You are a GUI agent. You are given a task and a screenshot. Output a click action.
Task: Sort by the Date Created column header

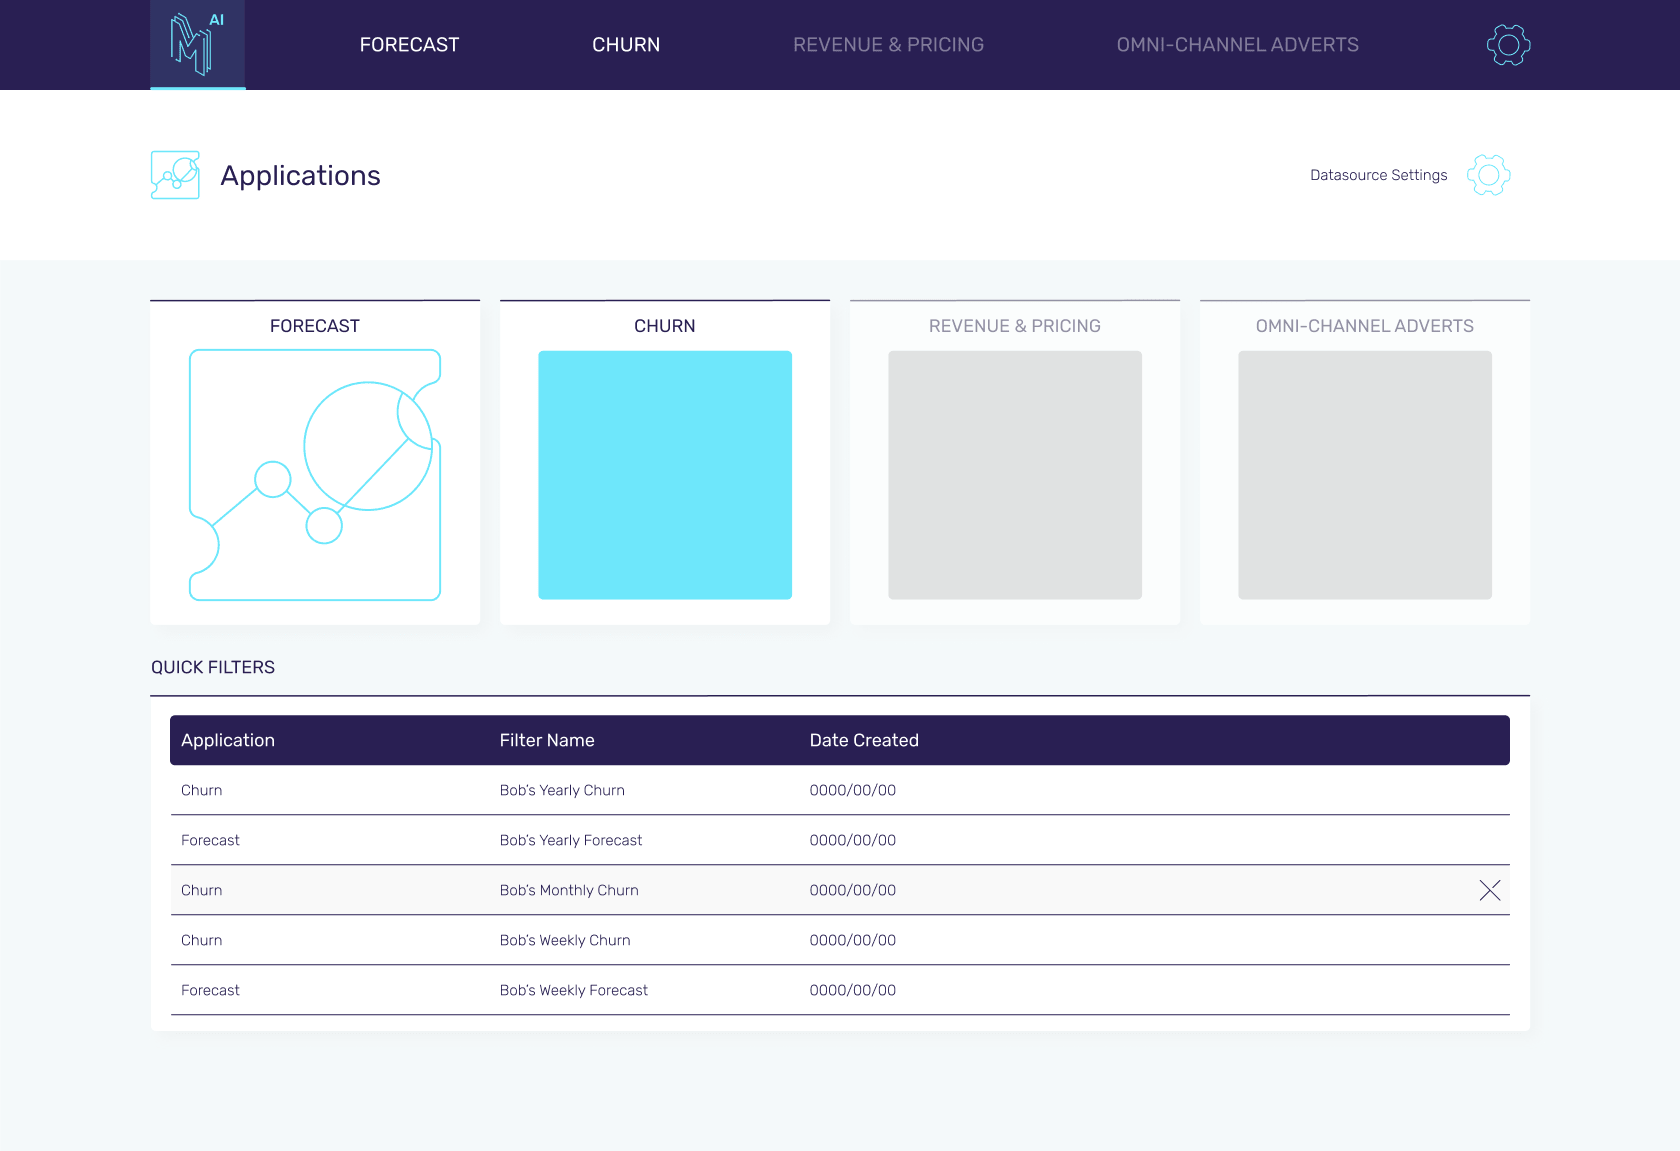[864, 740]
